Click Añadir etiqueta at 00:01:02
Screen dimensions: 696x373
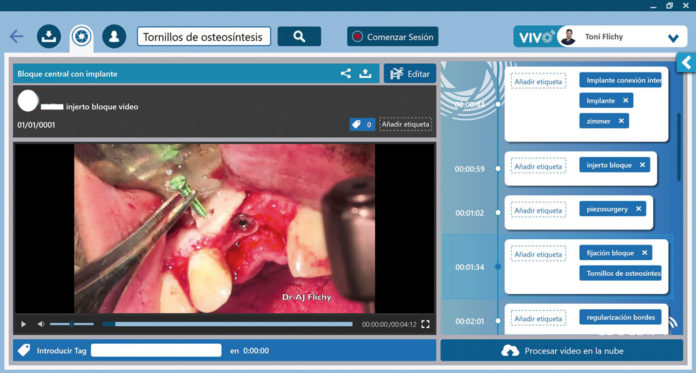538,210
